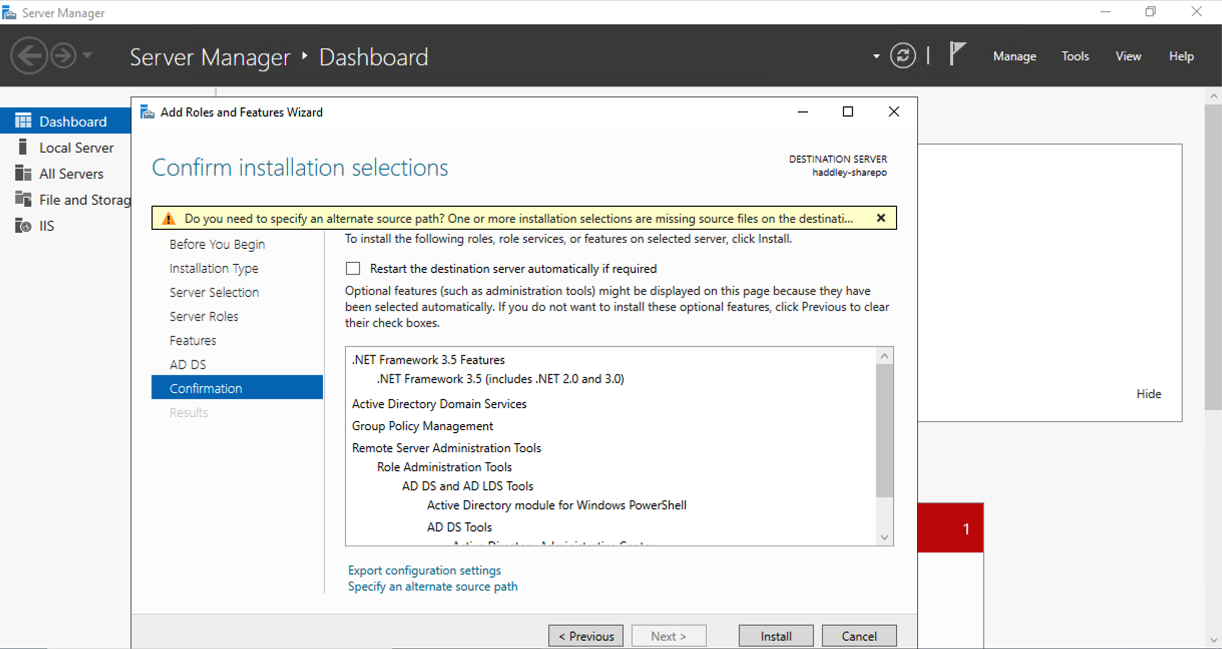
Task: Click the warning triangle icon in yellow banner
Action: pyautogui.click(x=168, y=218)
